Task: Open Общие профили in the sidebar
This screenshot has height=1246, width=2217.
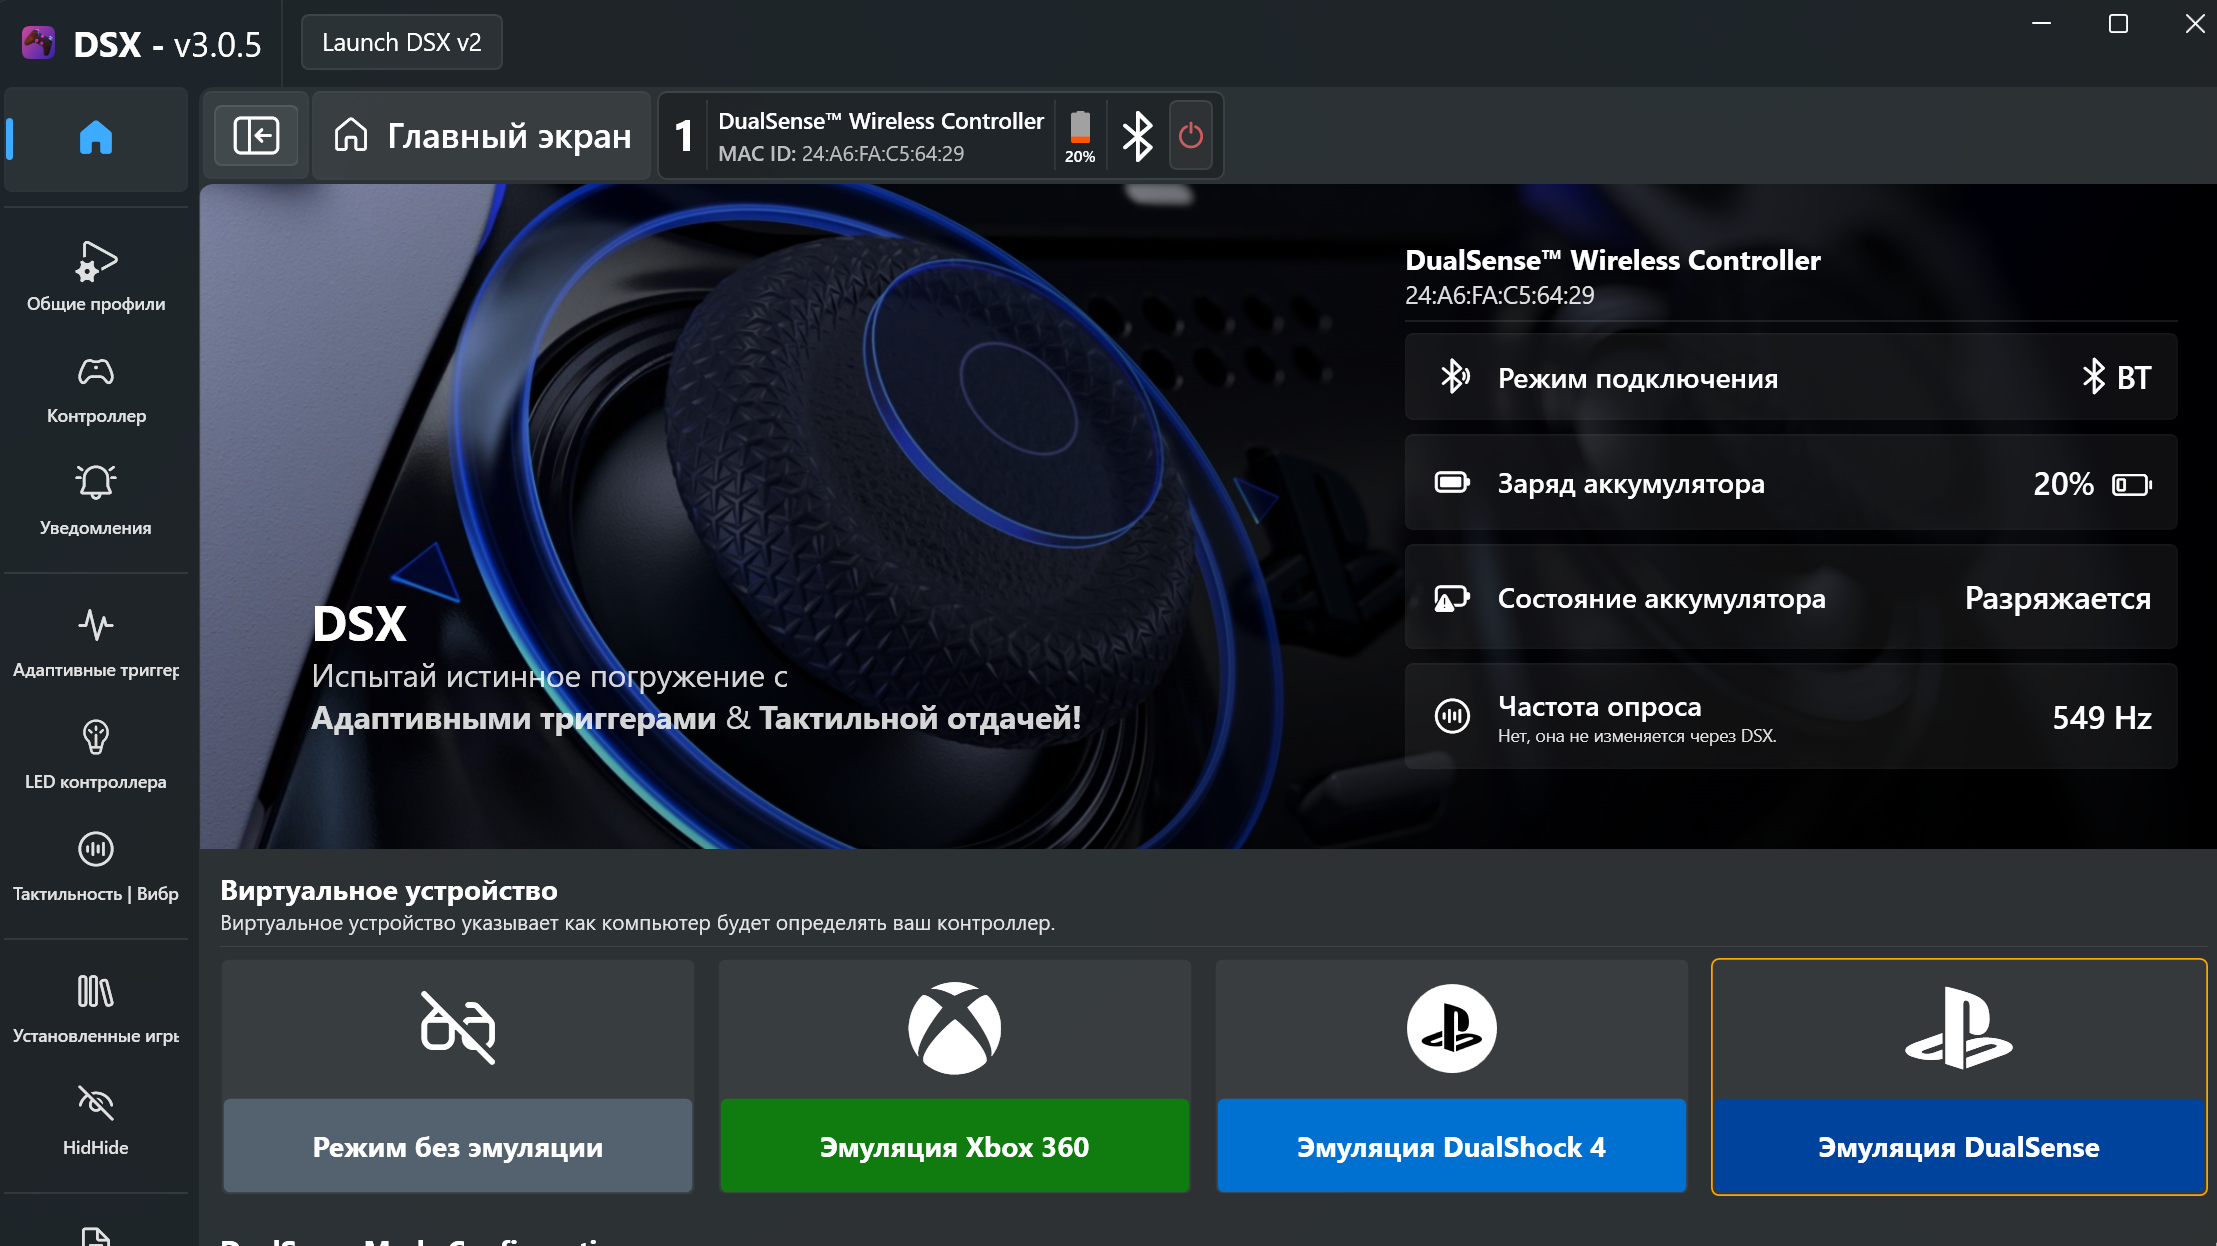Action: pos(96,277)
